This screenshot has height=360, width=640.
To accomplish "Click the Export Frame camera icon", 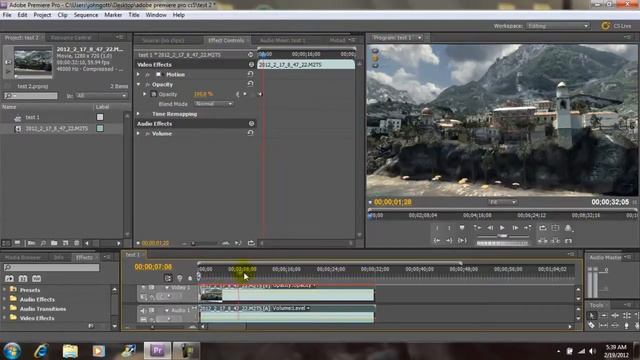I will point(568,228).
